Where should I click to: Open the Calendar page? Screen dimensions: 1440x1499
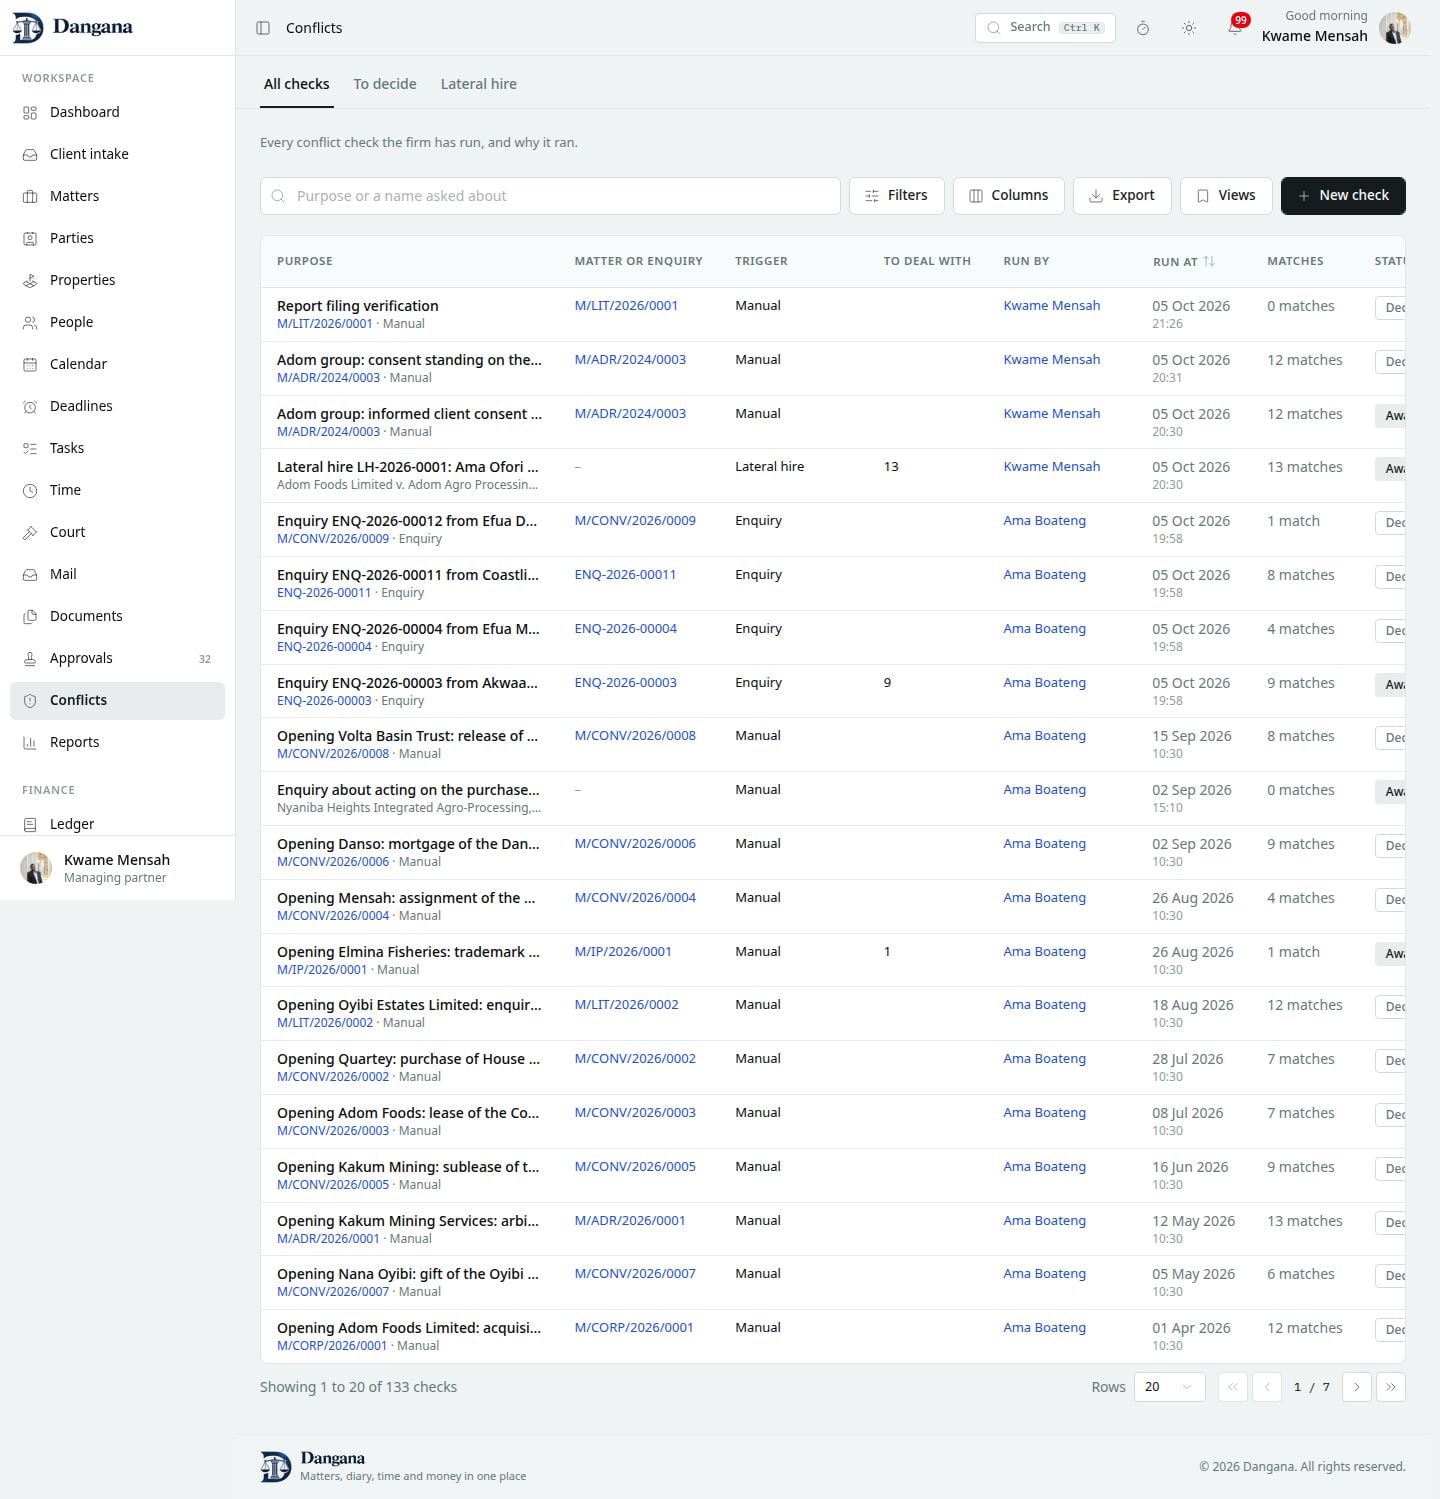point(117,364)
